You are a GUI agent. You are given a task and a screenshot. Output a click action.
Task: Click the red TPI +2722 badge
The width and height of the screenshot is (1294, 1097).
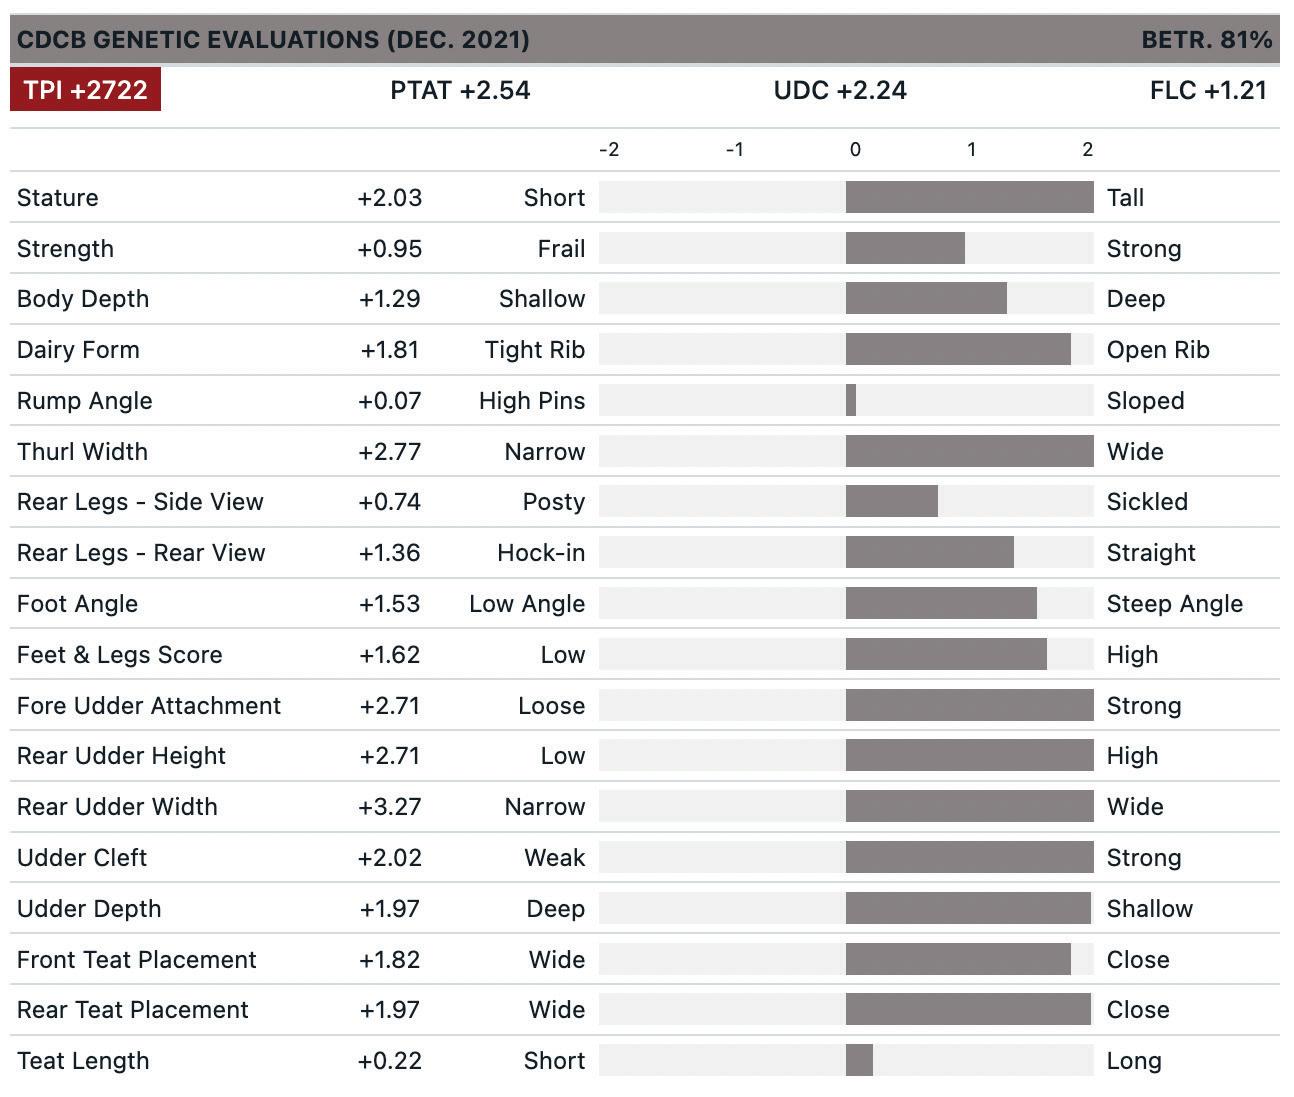pos(85,90)
